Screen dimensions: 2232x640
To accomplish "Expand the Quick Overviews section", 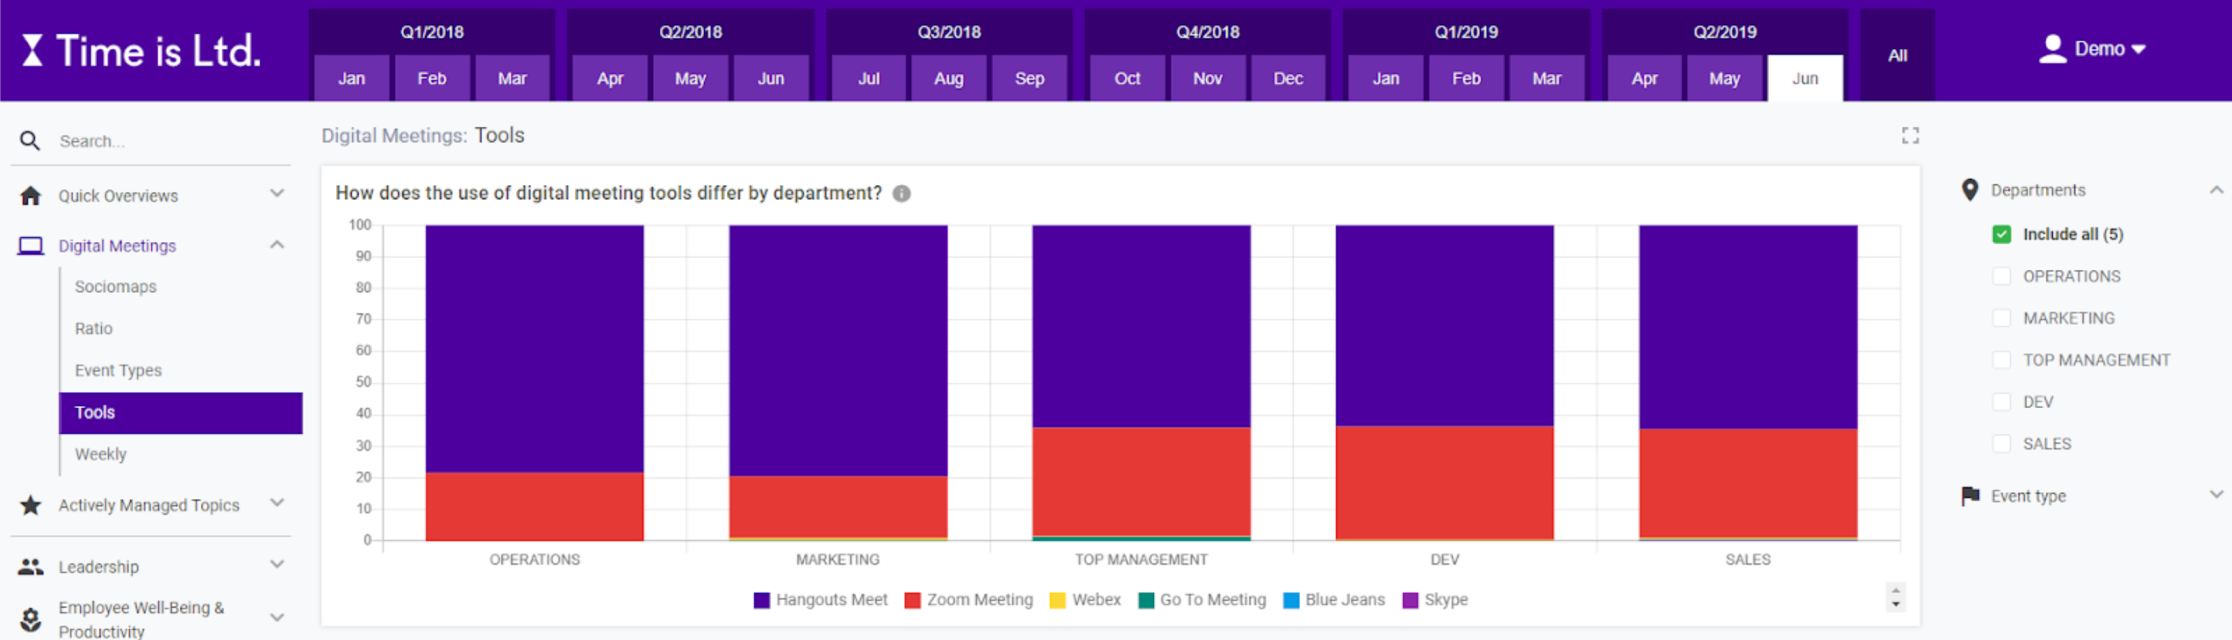I will [277, 194].
